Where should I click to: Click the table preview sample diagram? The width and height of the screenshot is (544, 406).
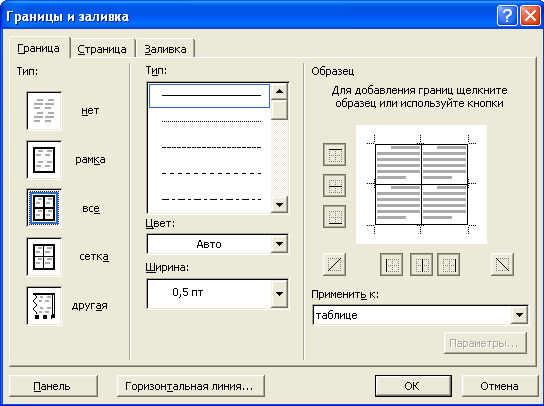click(421, 184)
